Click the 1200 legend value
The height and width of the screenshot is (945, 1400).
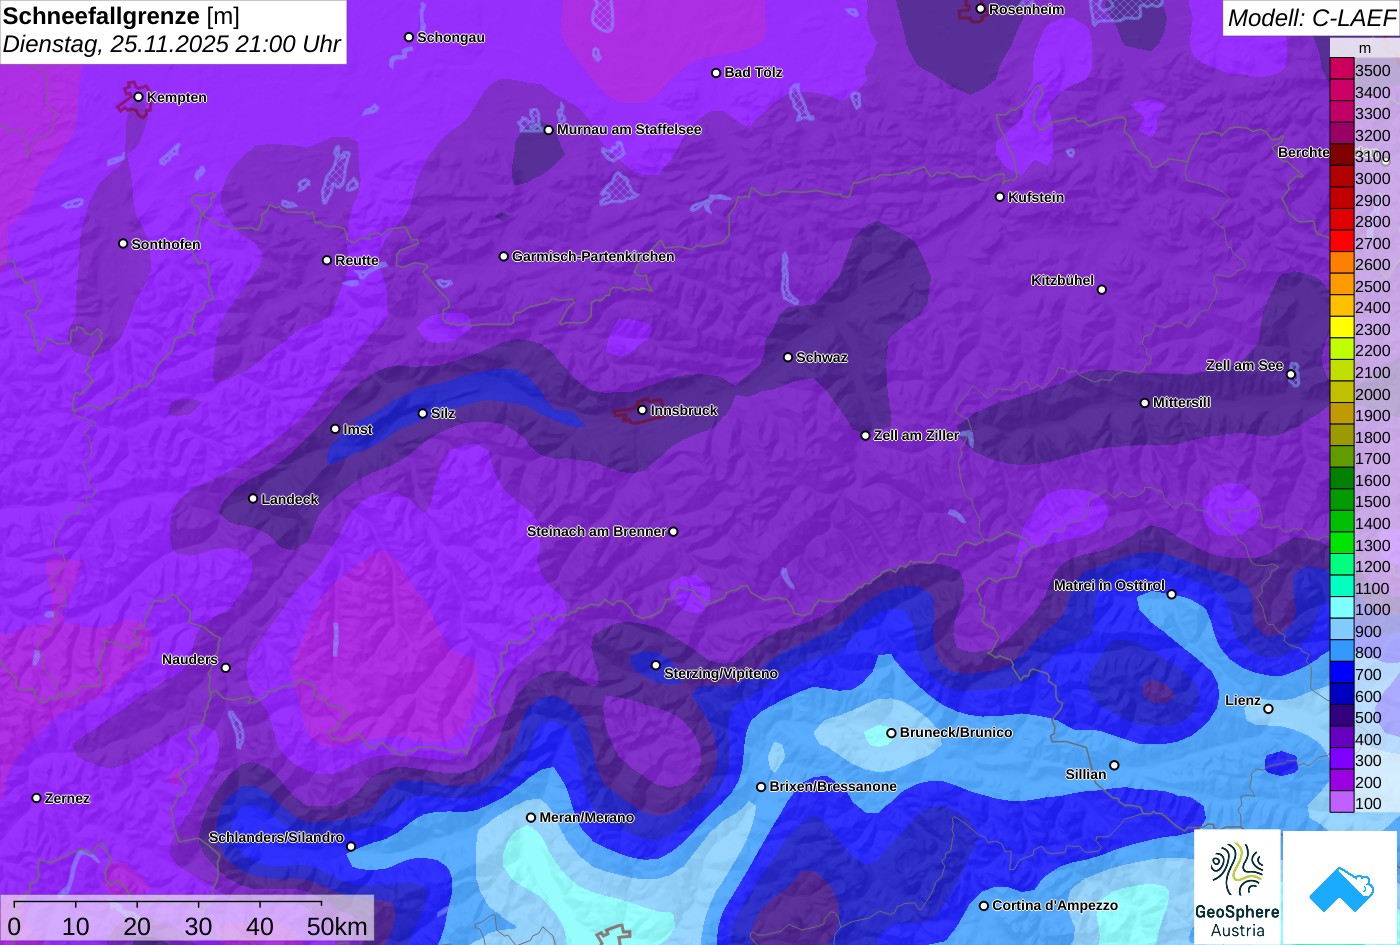click(x=1373, y=567)
